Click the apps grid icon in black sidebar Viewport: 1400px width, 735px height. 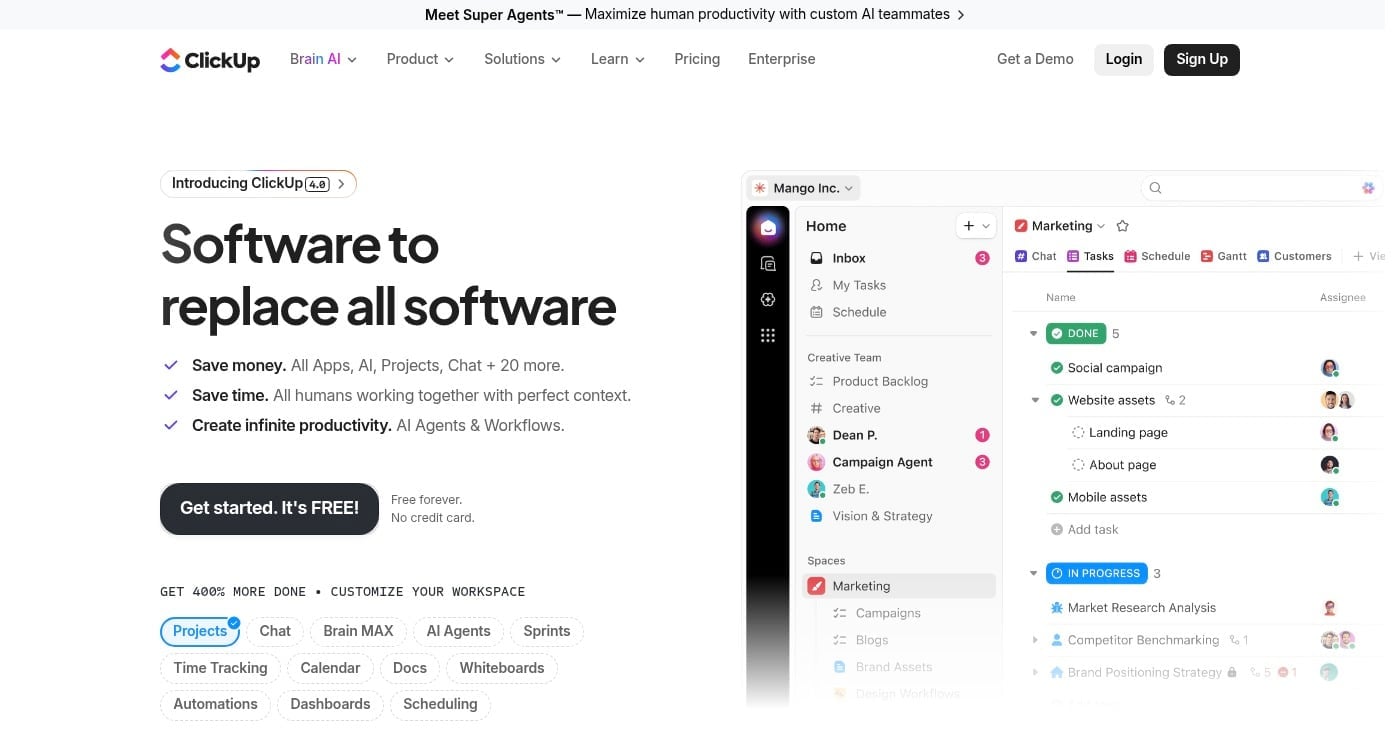[x=768, y=336]
